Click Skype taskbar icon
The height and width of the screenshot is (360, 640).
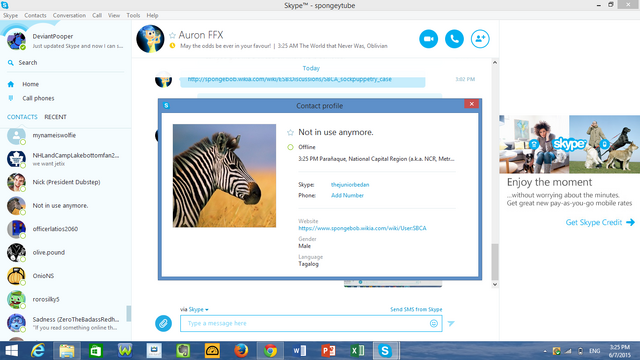point(385,351)
